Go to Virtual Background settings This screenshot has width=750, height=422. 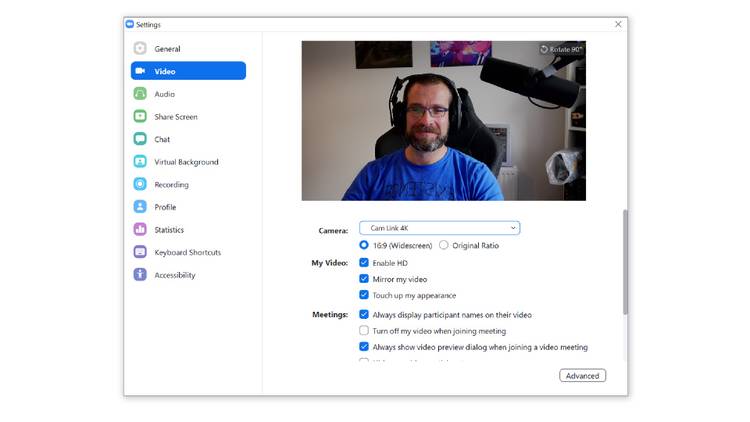click(188, 162)
